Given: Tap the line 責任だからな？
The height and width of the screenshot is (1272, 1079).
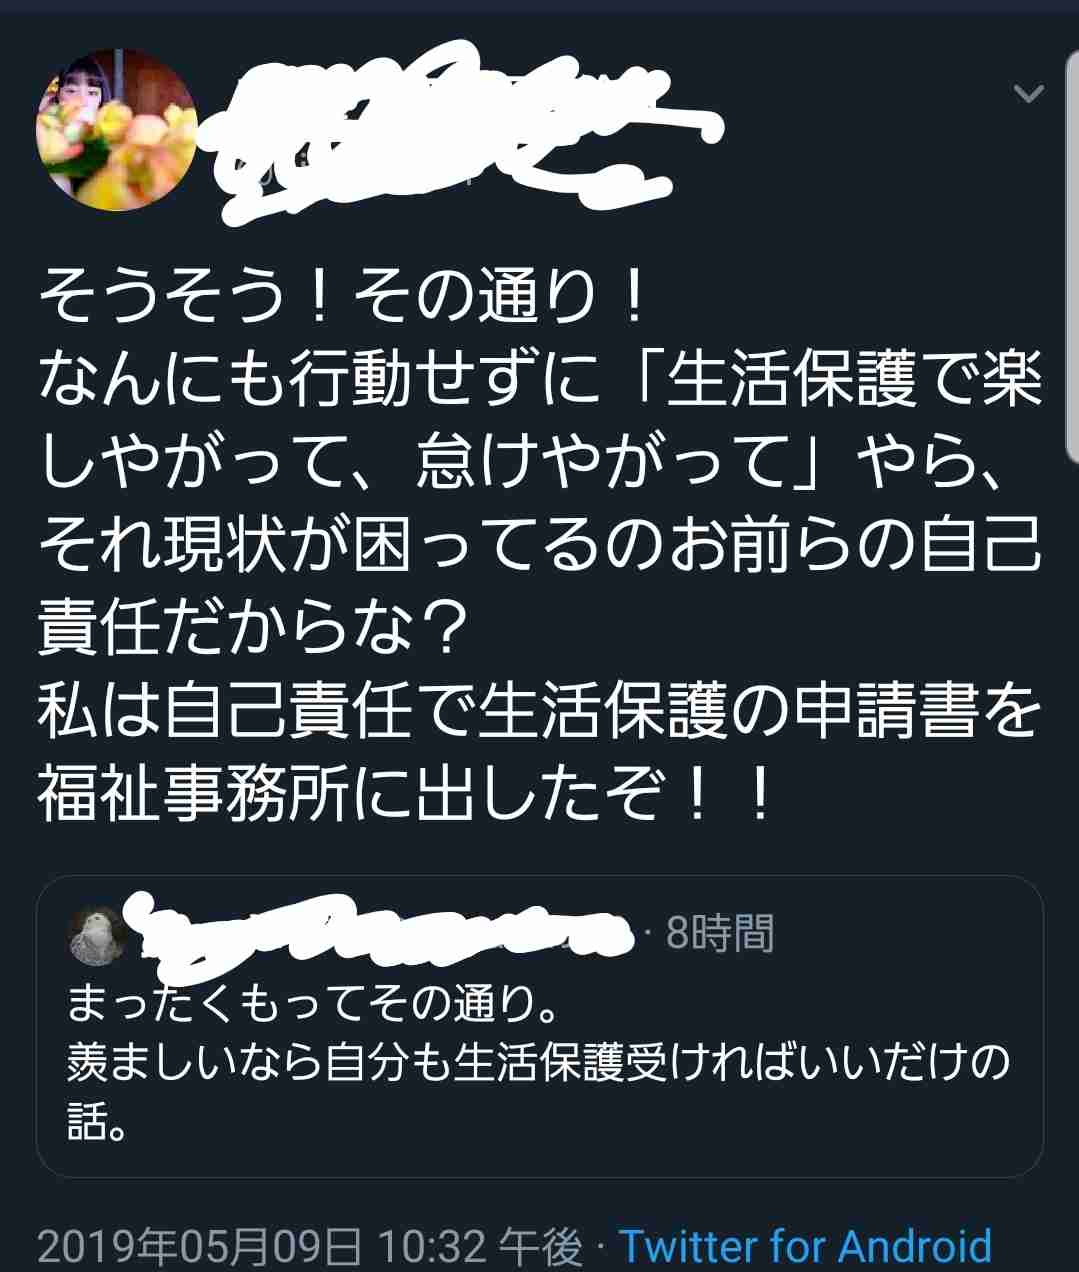Looking at the screenshot, I should click(254, 630).
